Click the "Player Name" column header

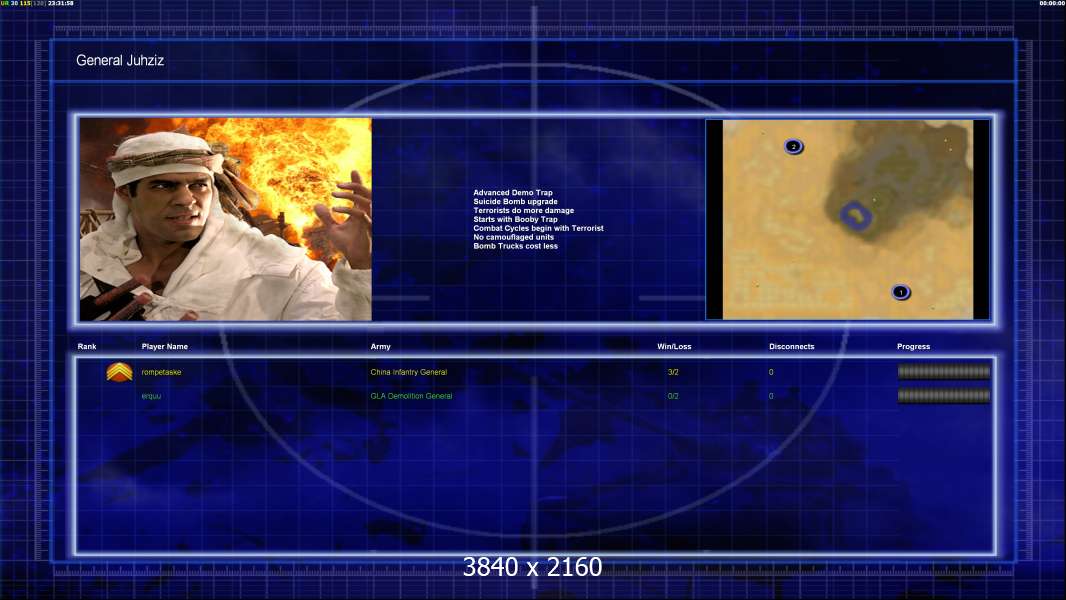pyautogui.click(x=165, y=347)
